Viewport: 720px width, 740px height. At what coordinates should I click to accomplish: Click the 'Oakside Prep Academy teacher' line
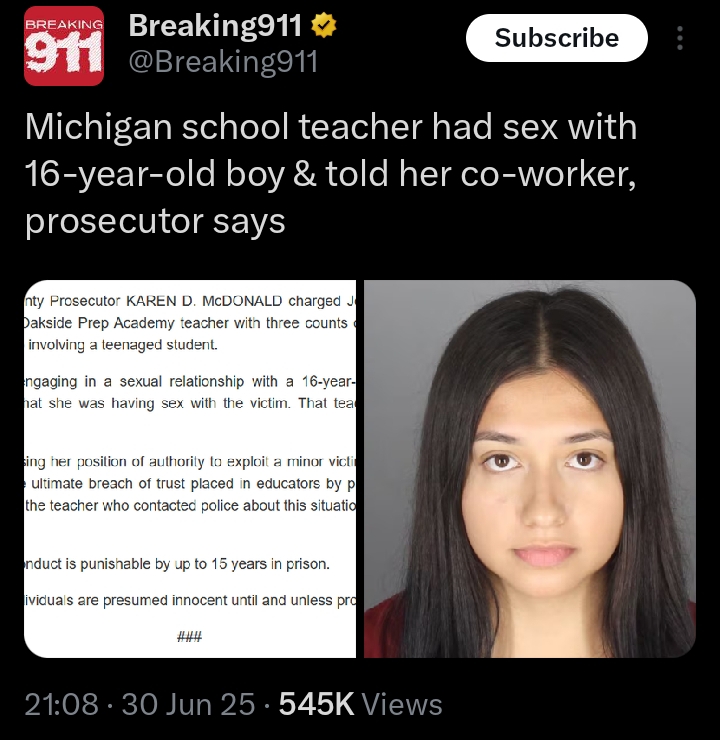pyautogui.click(x=190, y=323)
